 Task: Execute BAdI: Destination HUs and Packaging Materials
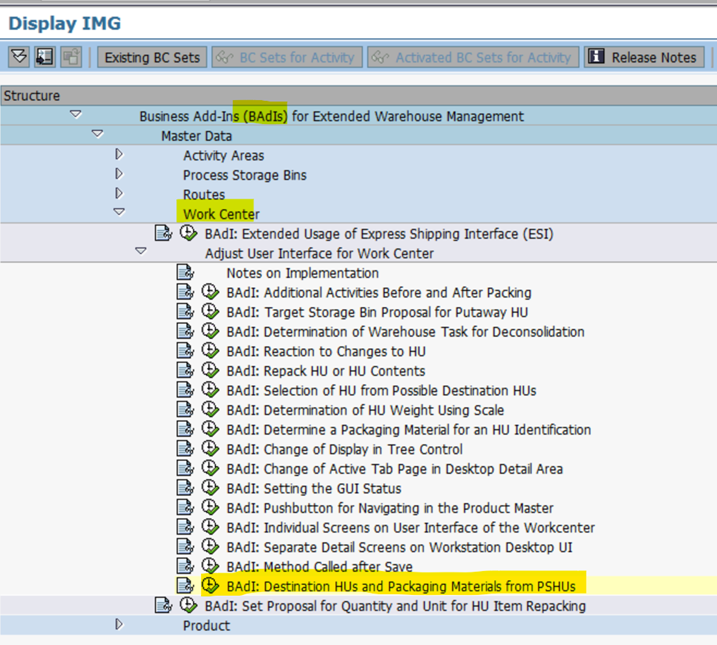(x=210, y=586)
